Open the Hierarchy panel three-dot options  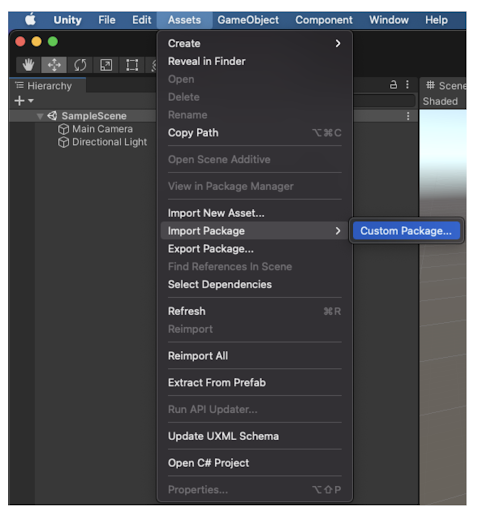point(407,85)
